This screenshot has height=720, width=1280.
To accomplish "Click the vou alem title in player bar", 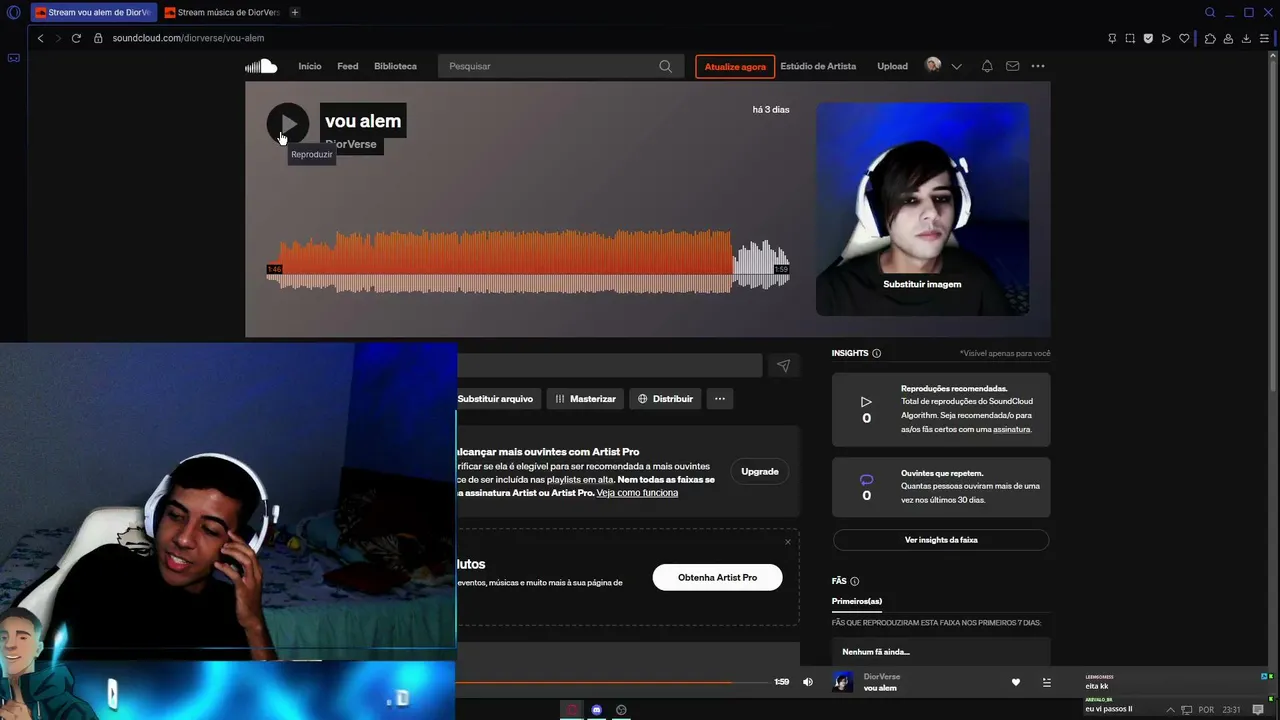I will (880, 688).
